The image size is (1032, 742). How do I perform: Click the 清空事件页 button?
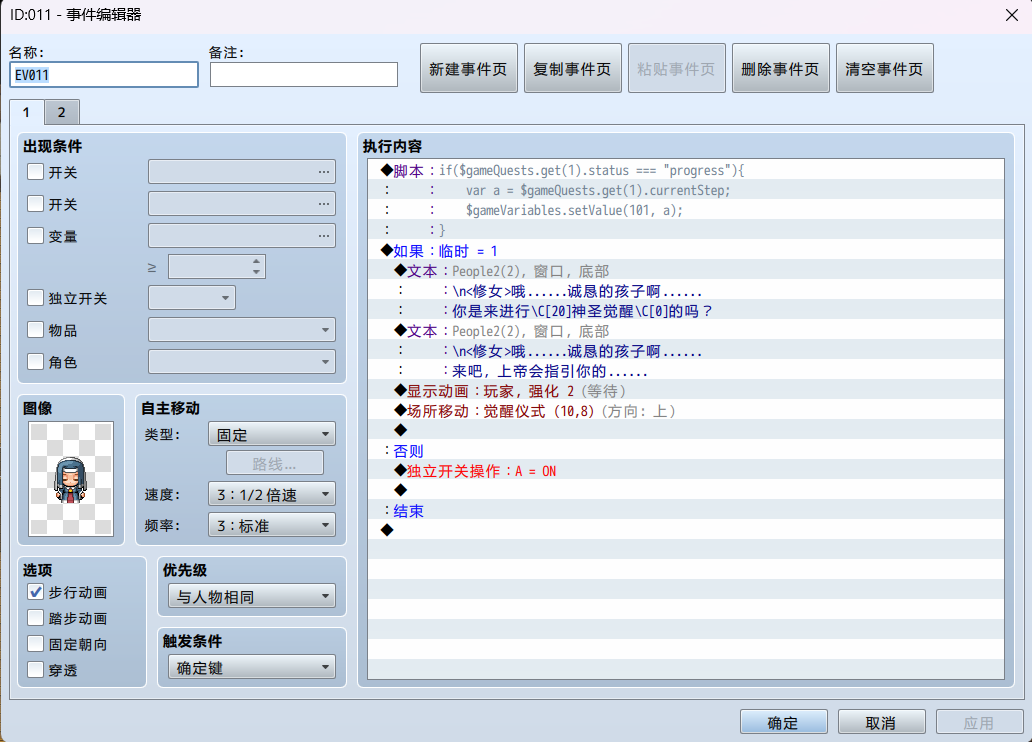pyautogui.click(x=885, y=68)
